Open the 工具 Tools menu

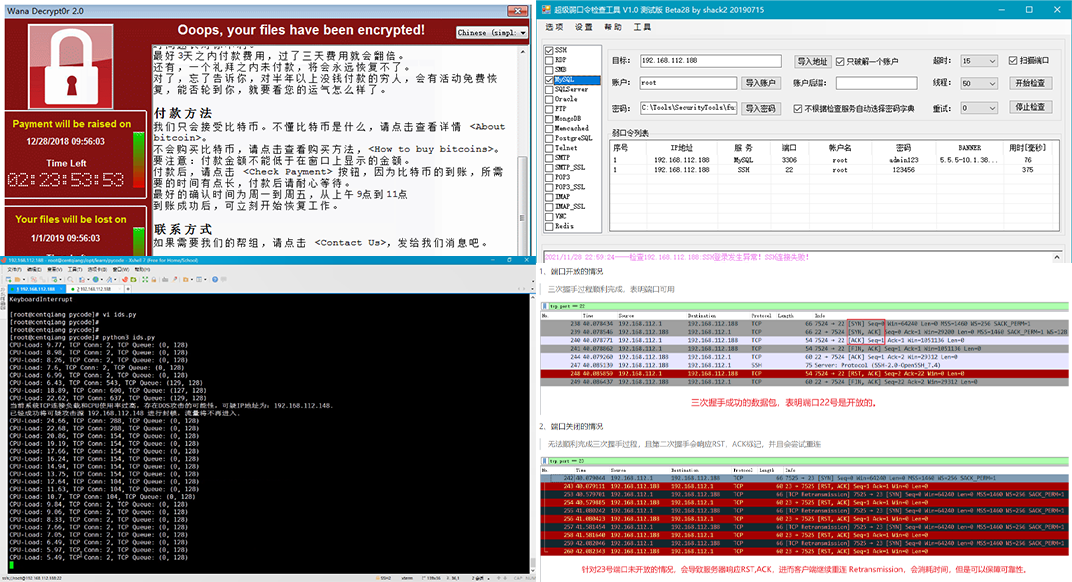640,28
